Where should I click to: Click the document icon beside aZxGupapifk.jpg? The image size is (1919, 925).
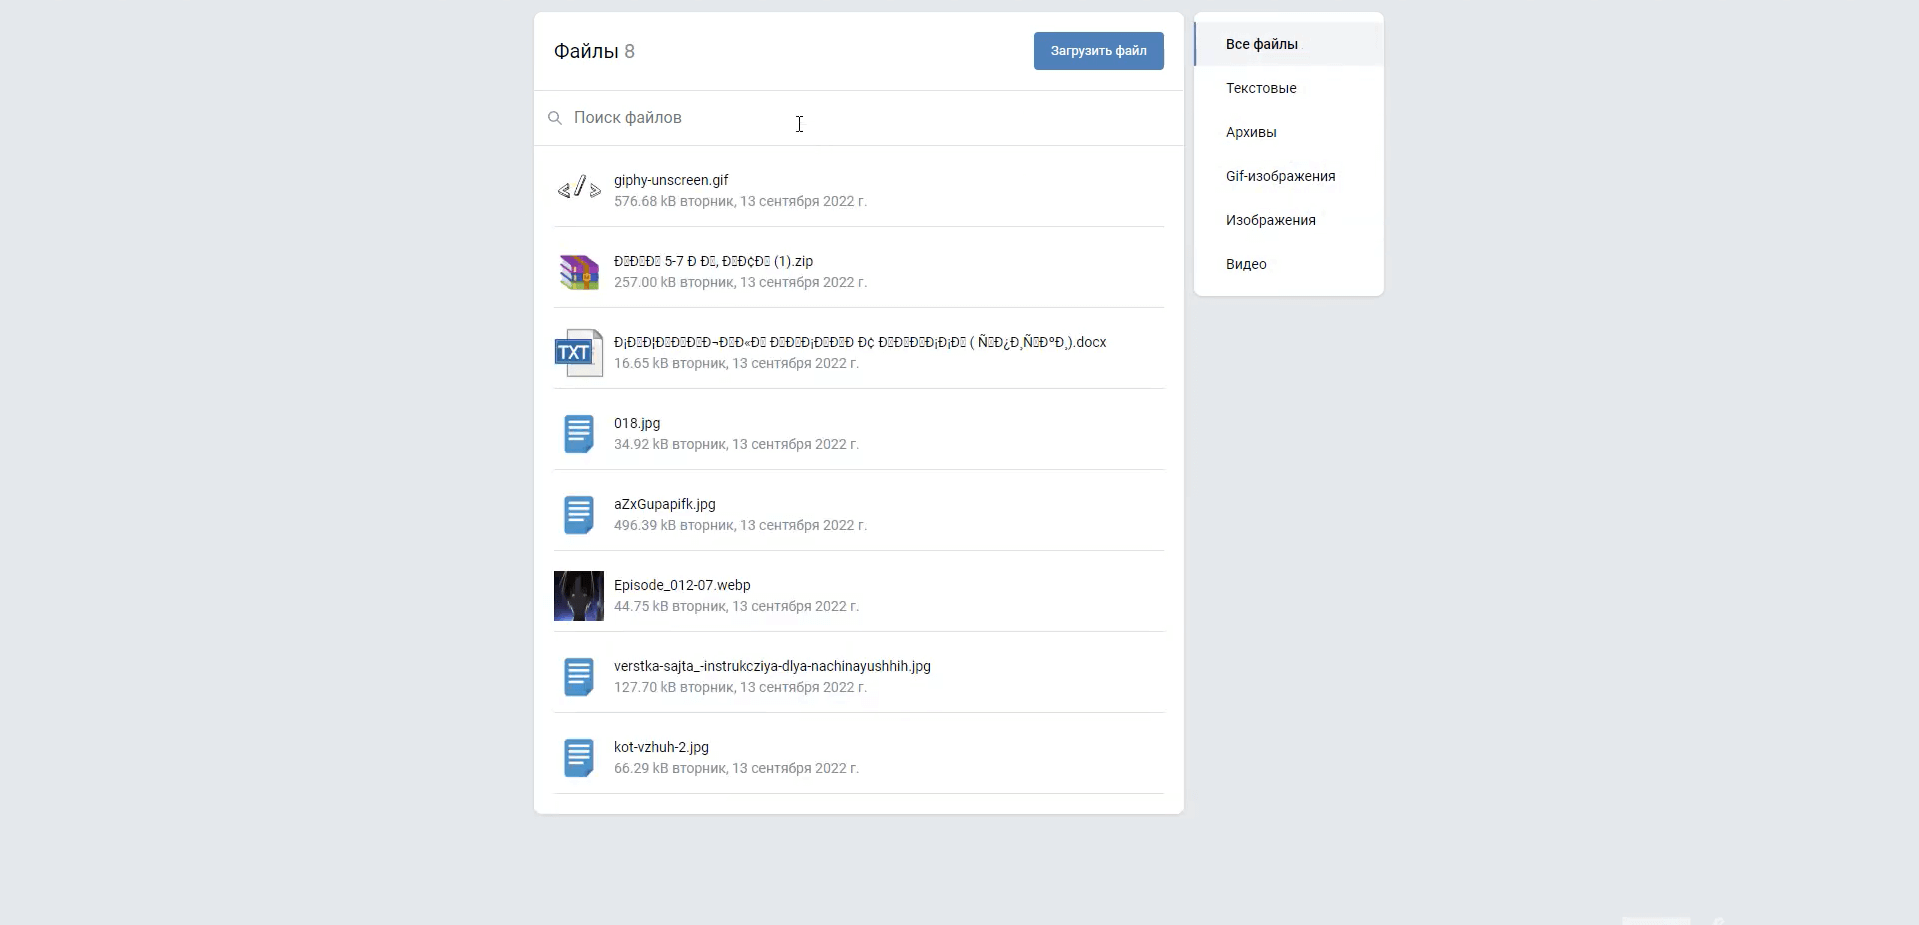coord(579,515)
